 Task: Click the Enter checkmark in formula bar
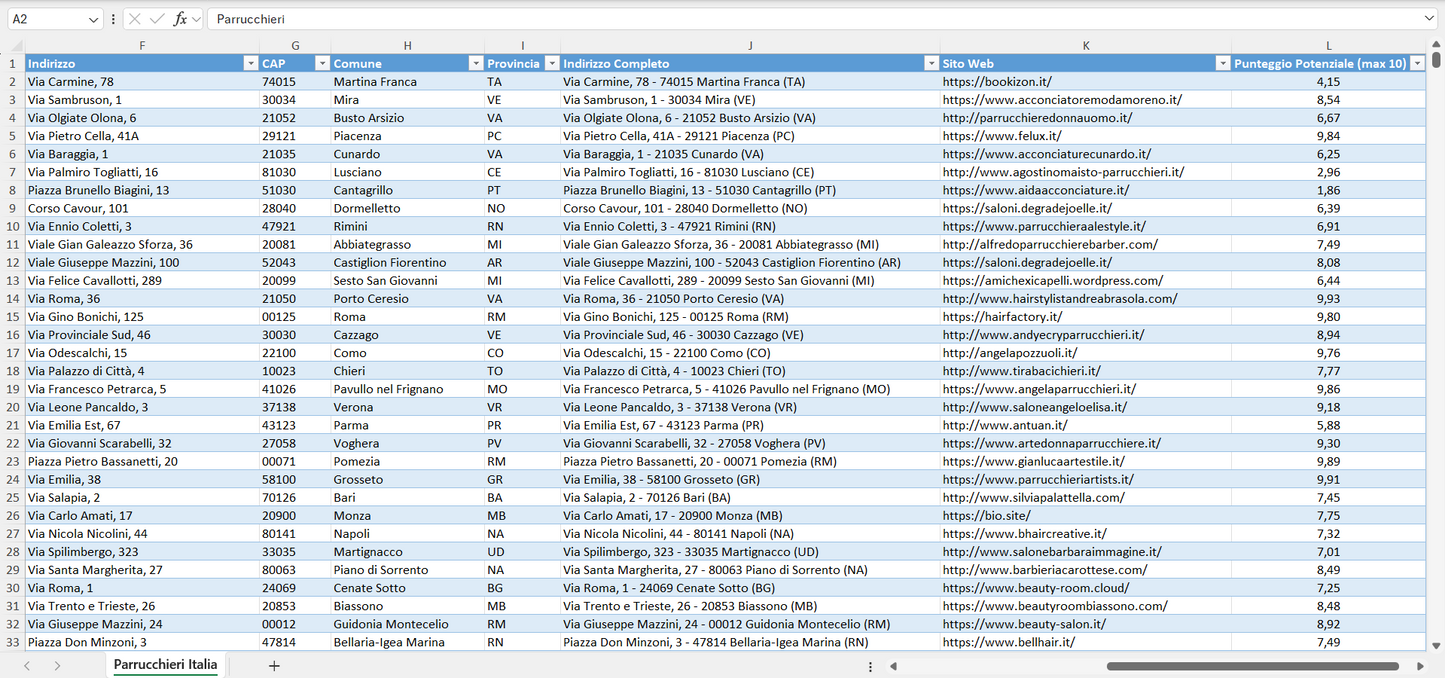157,19
